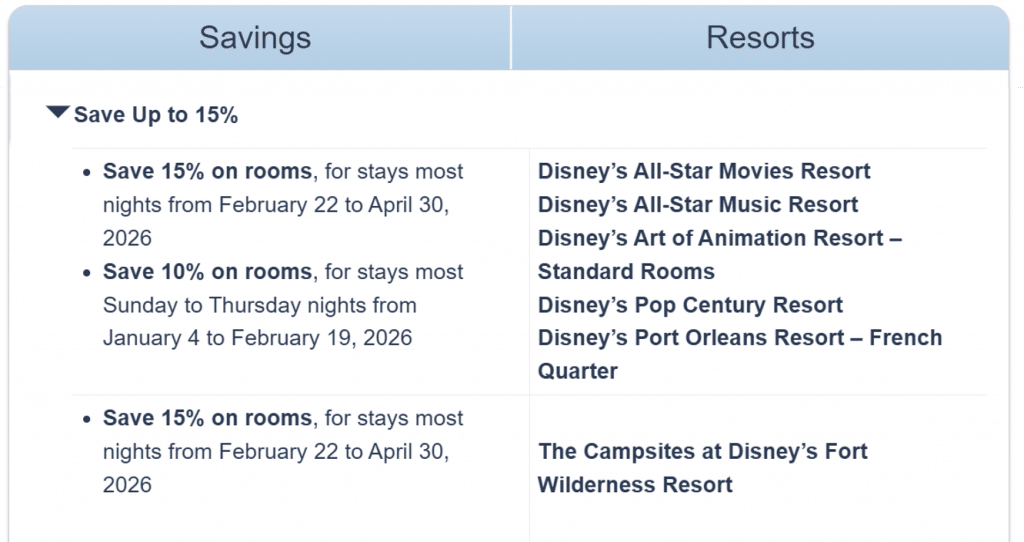
Task: Open The Campsites at Disney's Fort Wilderness Resort
Action: tap(702, 451)
